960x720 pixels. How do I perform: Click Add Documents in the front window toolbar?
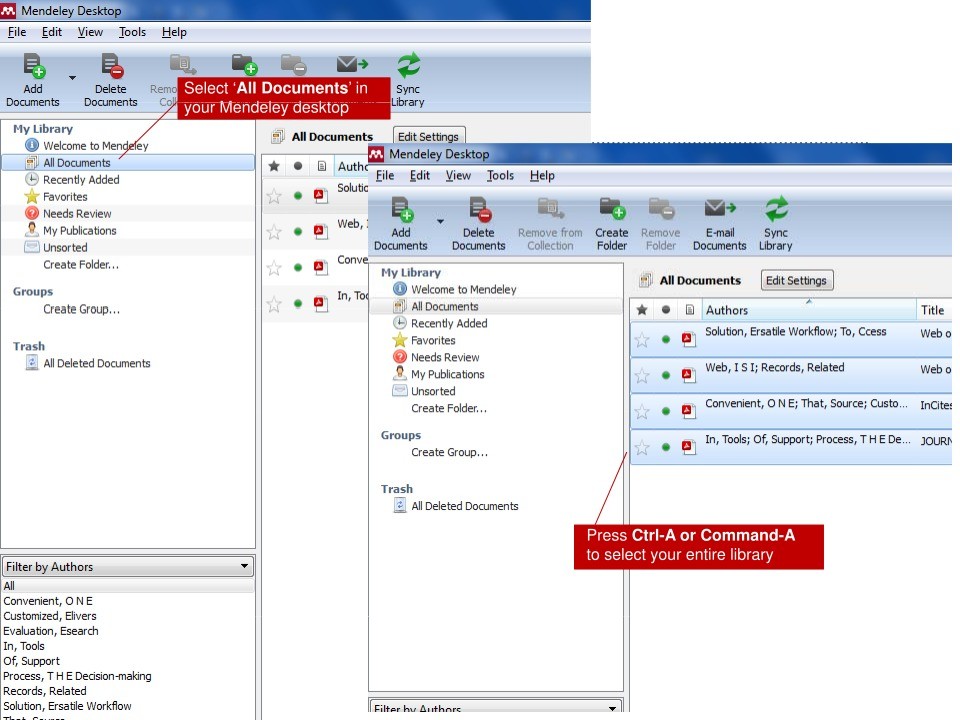click(401, 224)
